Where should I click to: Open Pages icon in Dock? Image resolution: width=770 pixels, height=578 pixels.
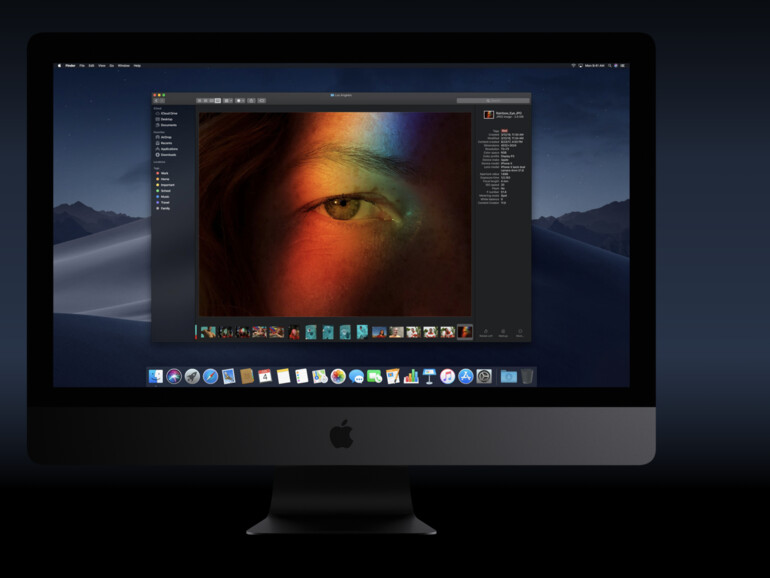point(393,377)
